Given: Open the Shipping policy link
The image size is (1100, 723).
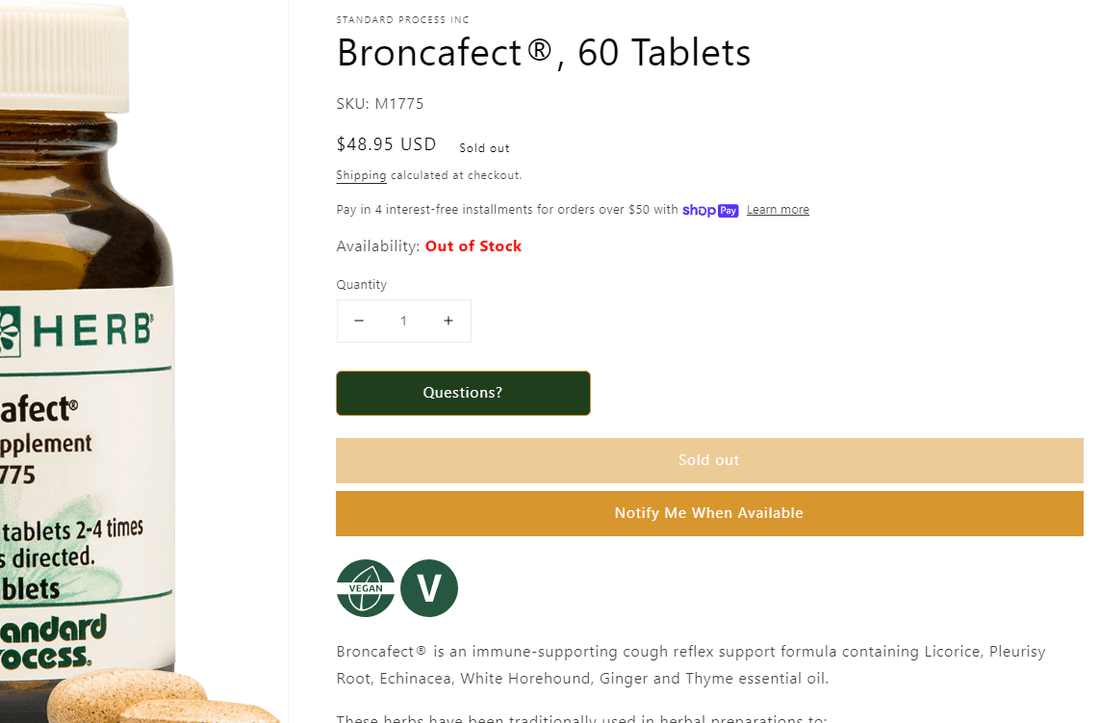Looking at the screenshot, I should [361, 175].
